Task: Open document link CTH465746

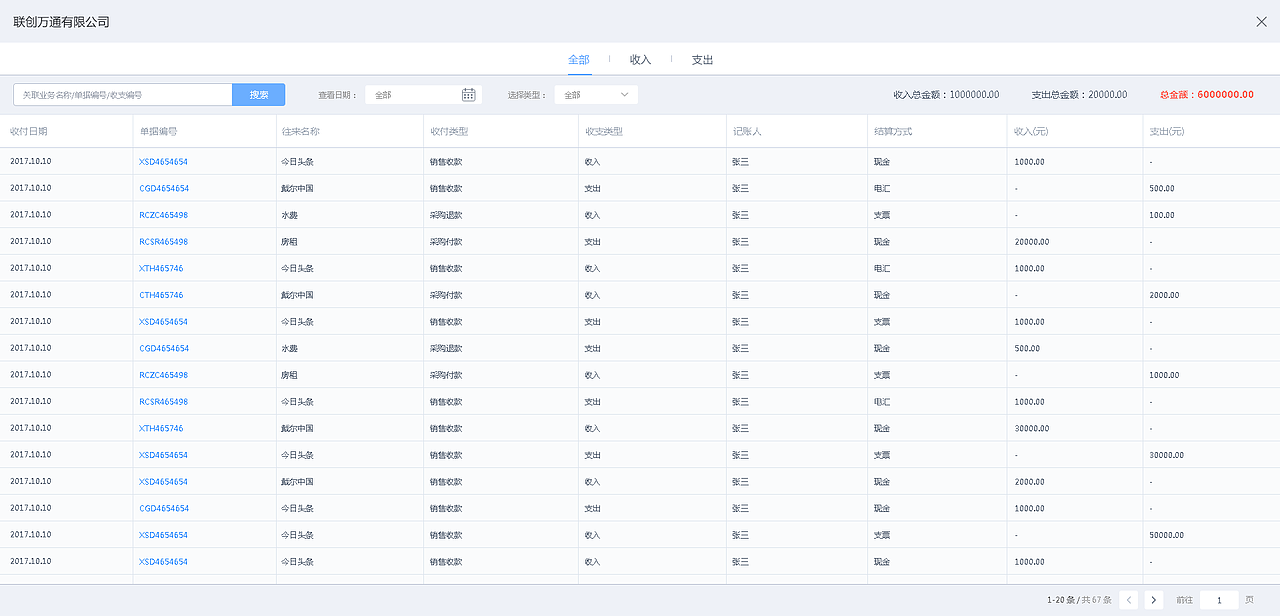Action: (x=161, y=295)
